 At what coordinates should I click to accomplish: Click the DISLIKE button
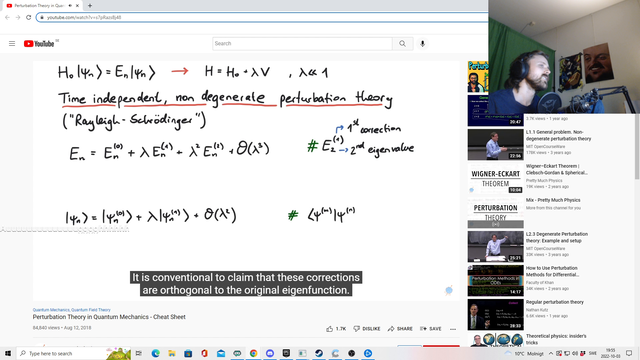click(x=367, y=329)
